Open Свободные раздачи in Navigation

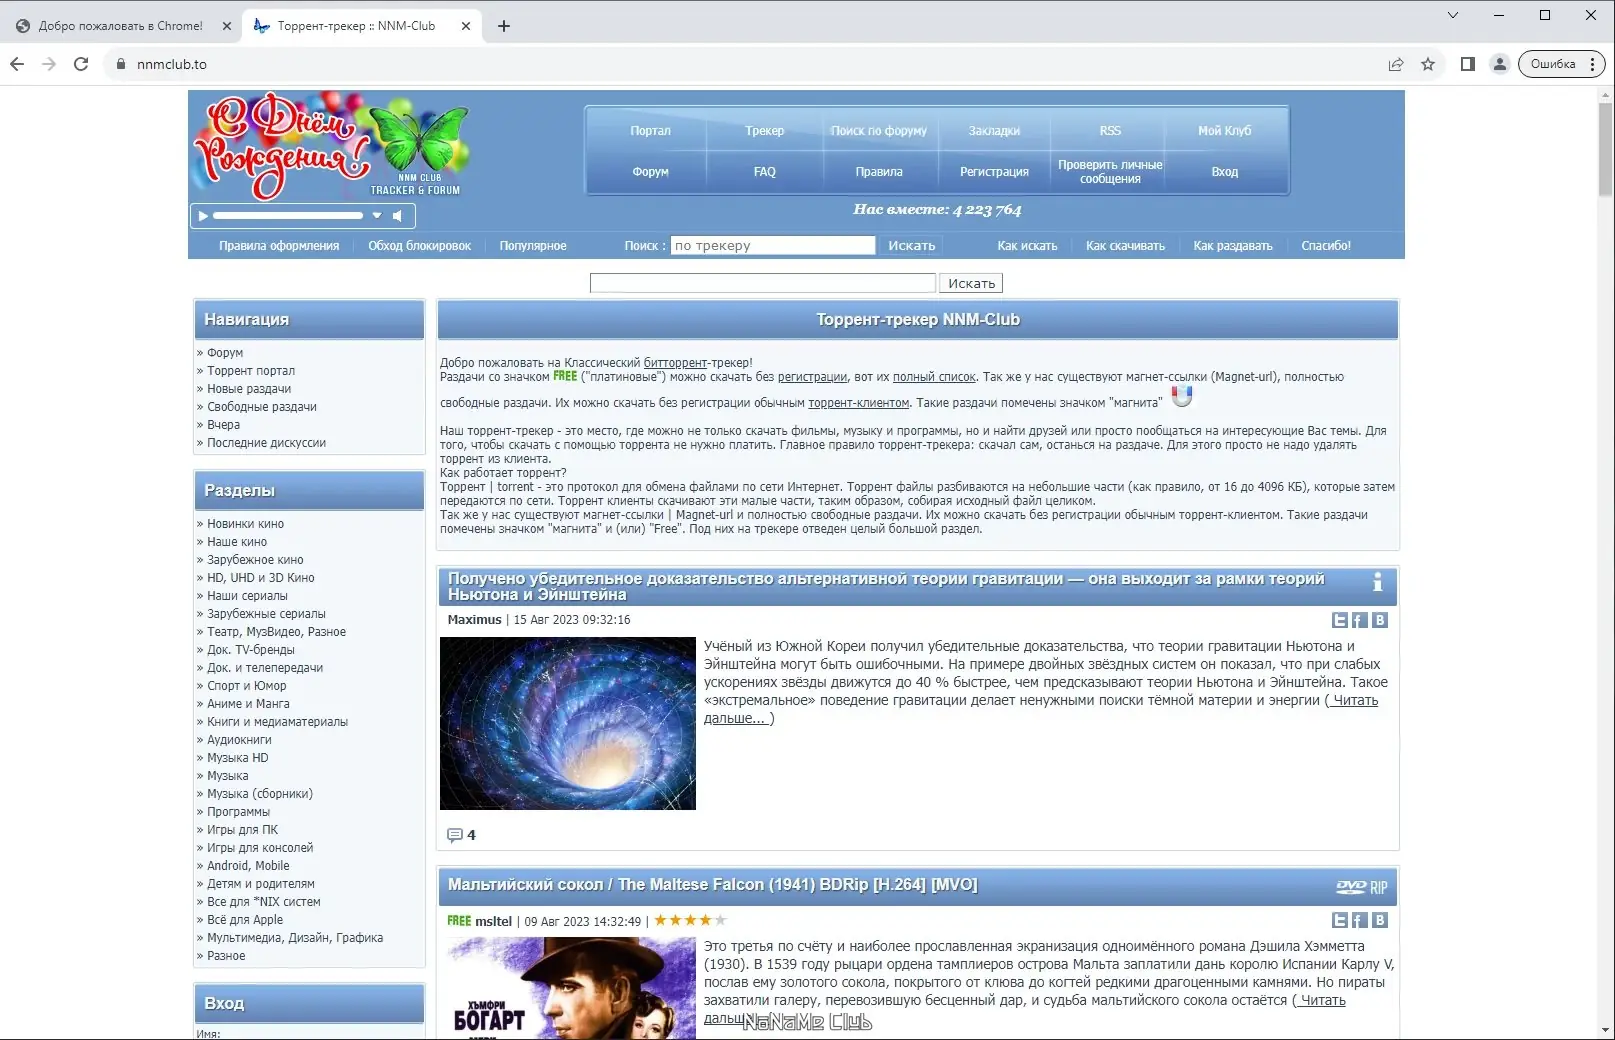262,407
